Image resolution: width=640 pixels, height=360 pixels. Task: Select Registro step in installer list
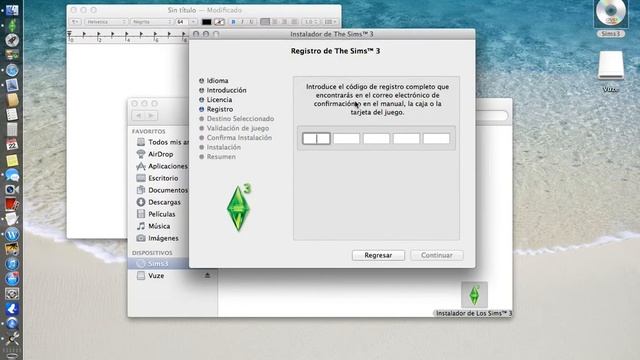click(220, 109)
